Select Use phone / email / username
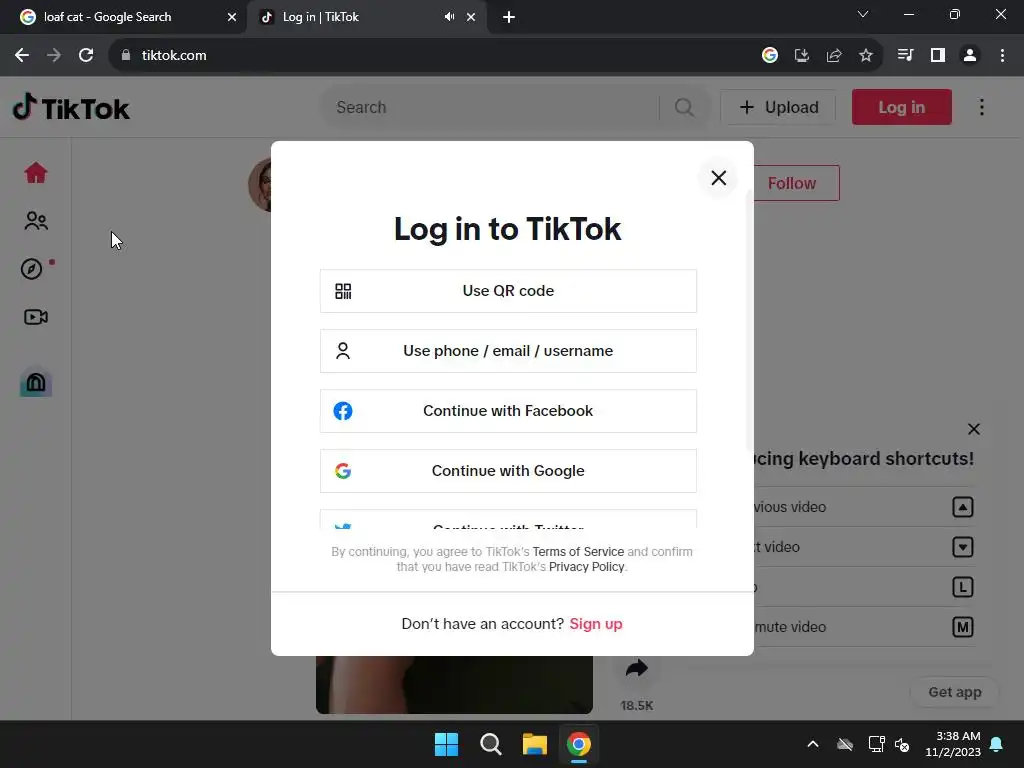 click(x=508, y=351)
